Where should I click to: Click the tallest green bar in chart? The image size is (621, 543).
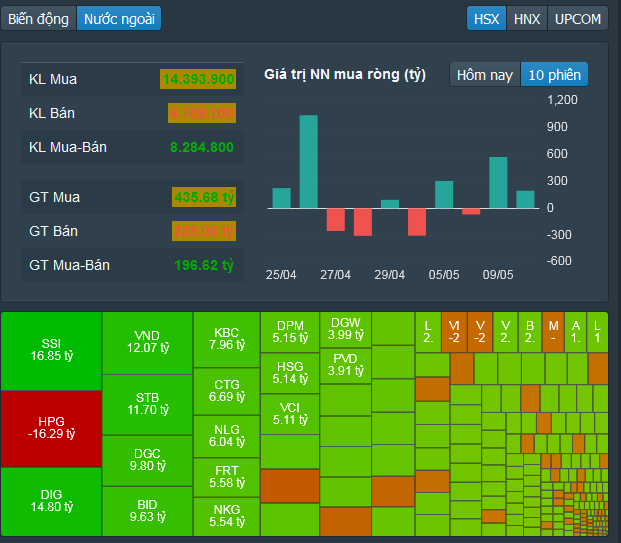tap(309, 162)
